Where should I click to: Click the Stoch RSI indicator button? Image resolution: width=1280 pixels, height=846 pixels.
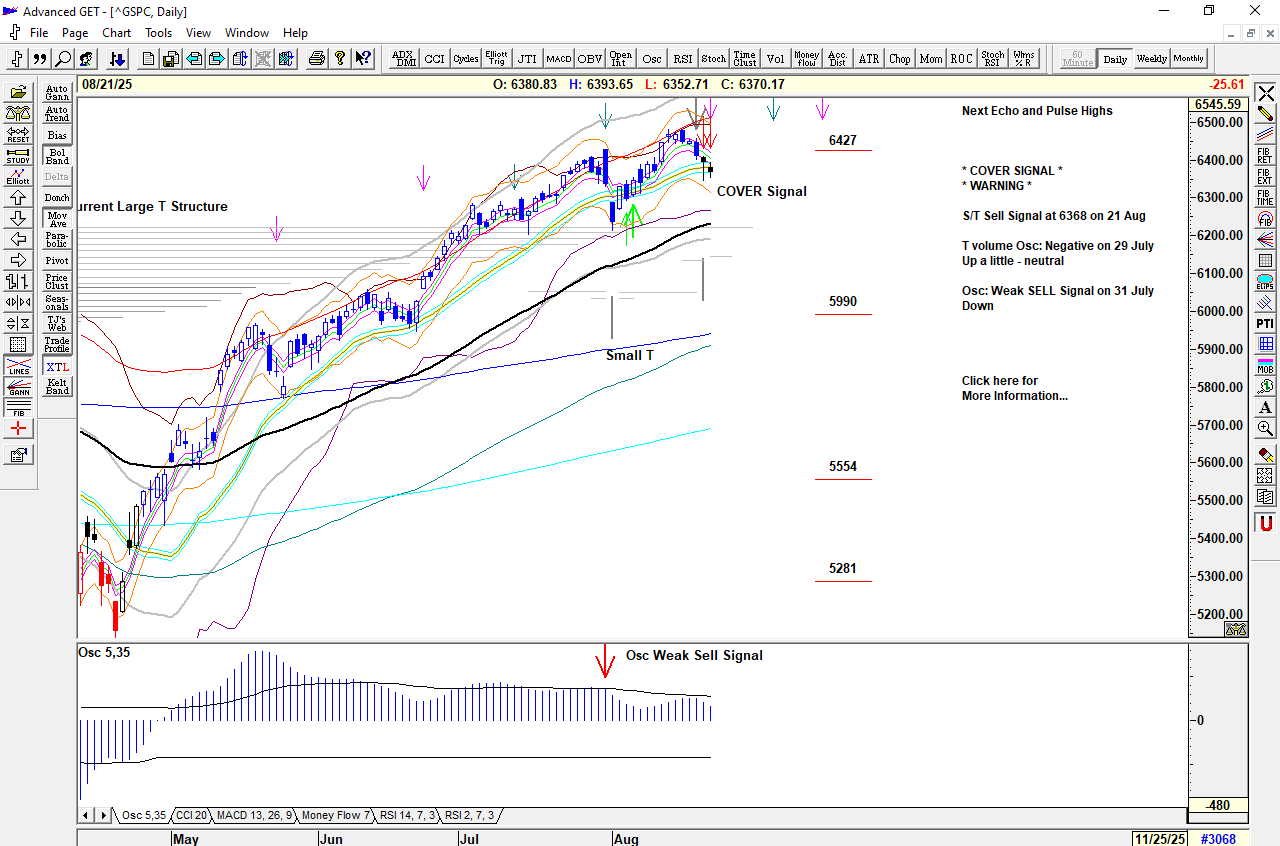(x=992, y=59)
